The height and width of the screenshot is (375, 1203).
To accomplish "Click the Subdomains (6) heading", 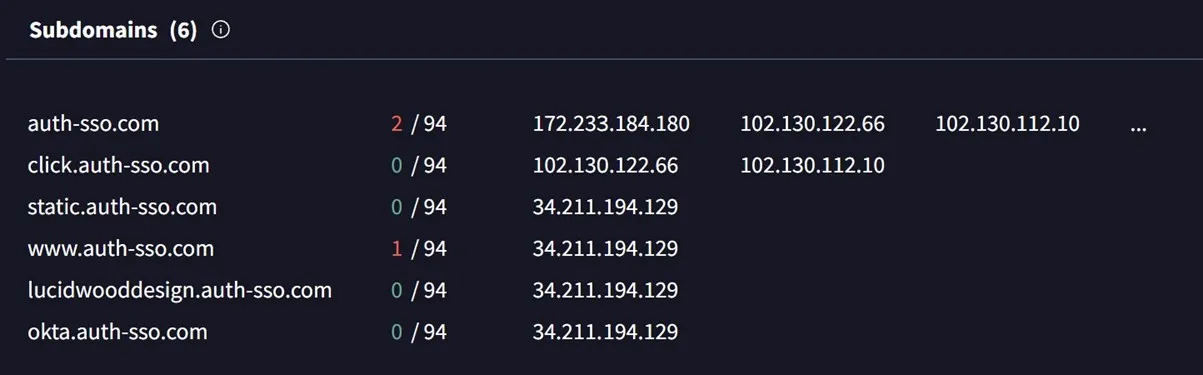I will tap(113, 30).
